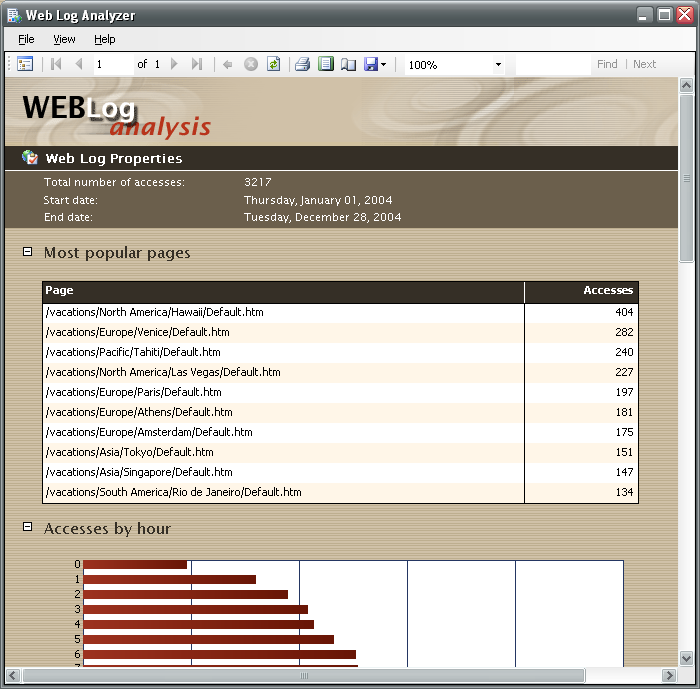Click the vertical scrollbar down arrow
This screenshot has height=689, width=700.
coord(687,657)
